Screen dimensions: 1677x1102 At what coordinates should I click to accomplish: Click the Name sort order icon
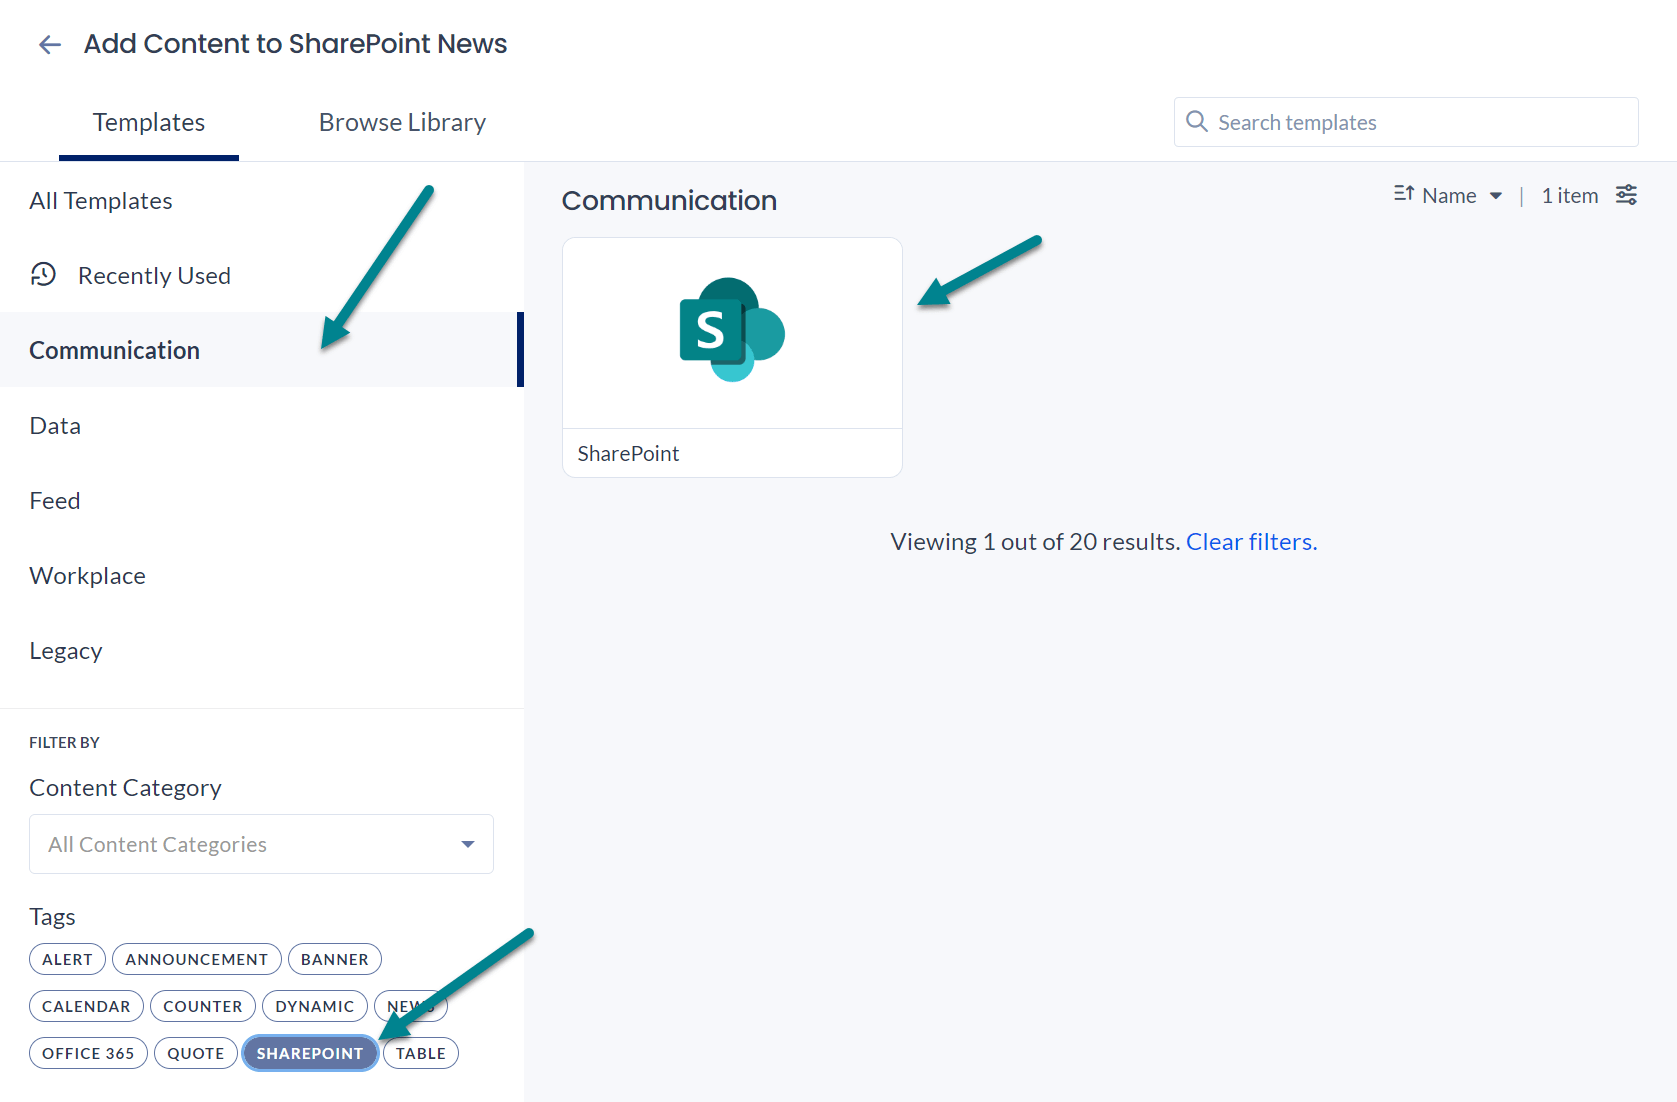point(1404,195)
